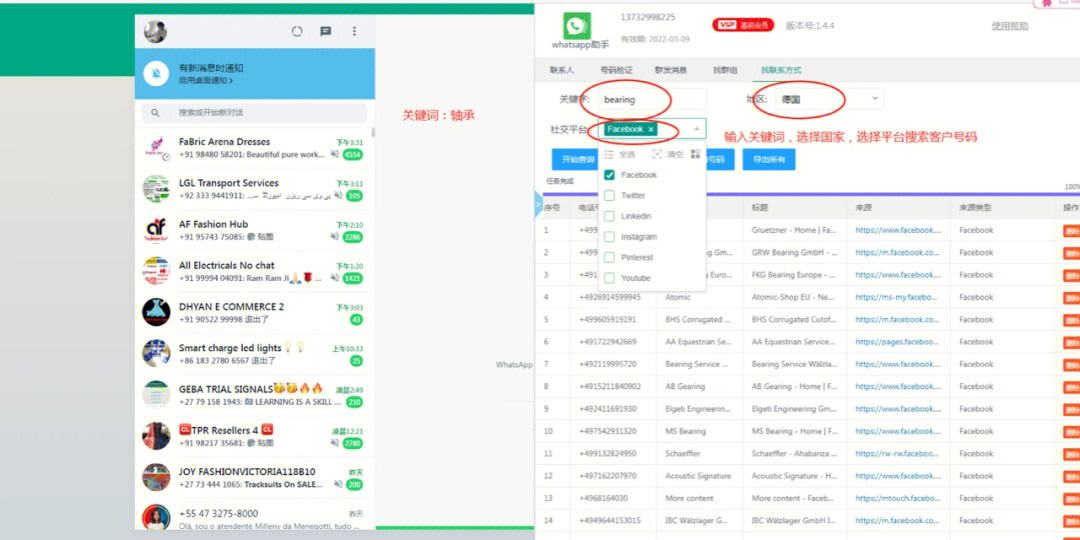Click LGL Transport Services chat avatar
The height and width of the screenshot is (540, 1080).
156,189
